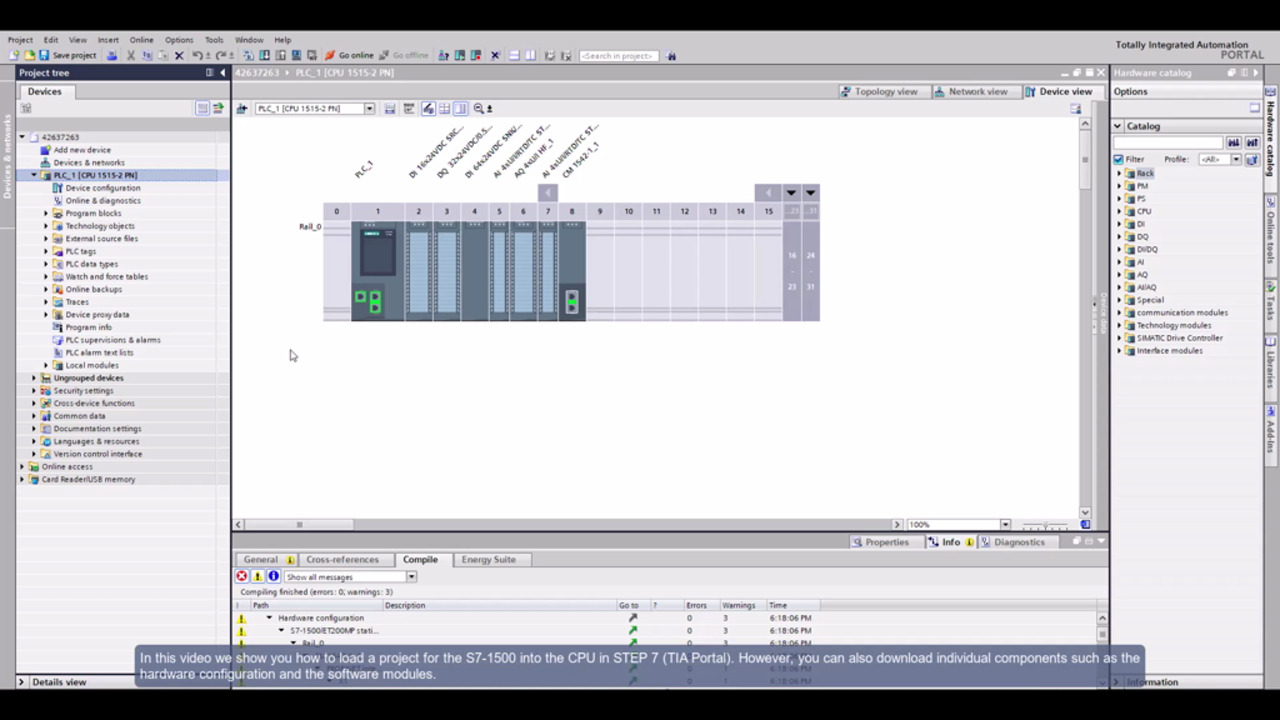1280x720 pixels.
Task: Click inside the Search in project field
Action: [617, 55]
